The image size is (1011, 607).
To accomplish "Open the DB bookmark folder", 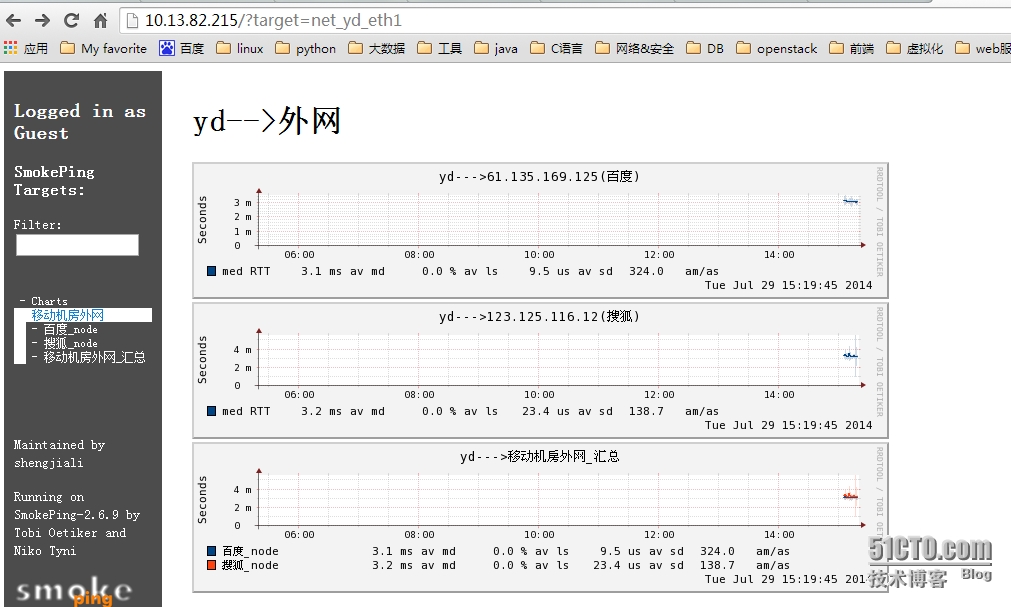I will 705,48.
